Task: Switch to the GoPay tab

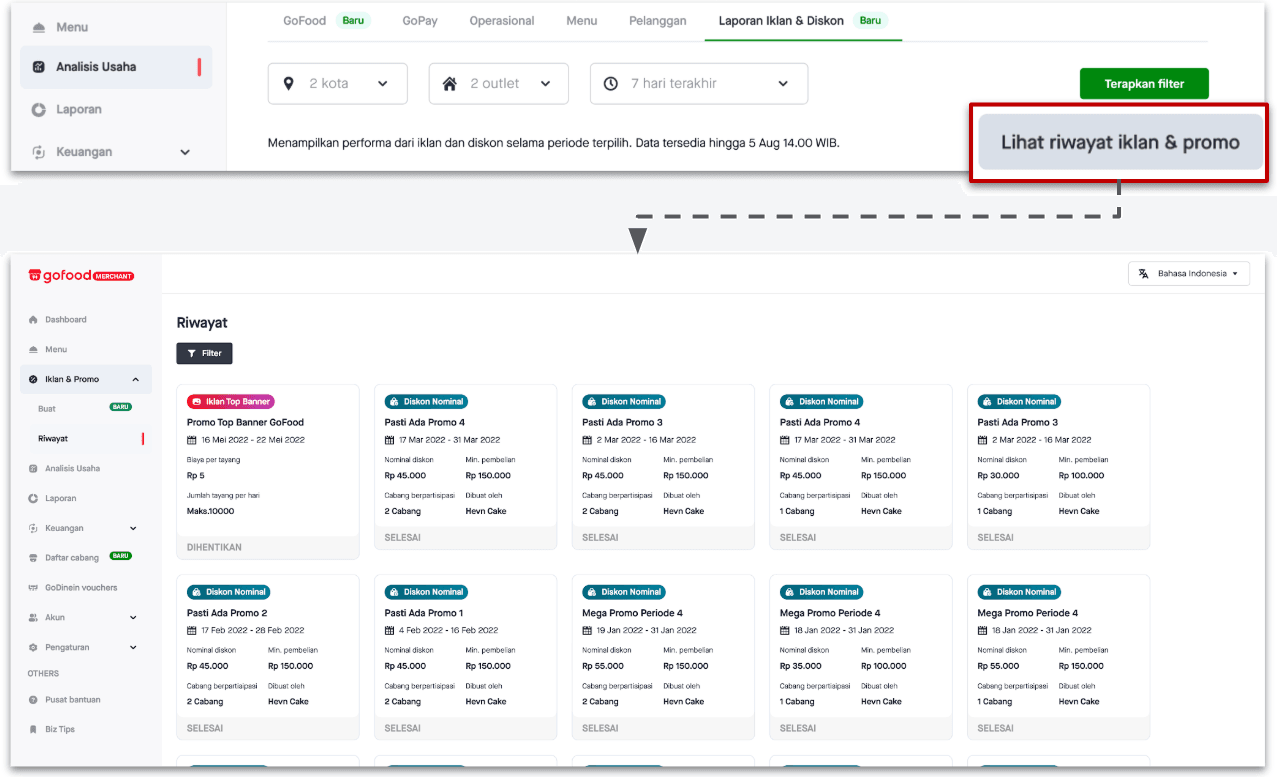Action: pos(420,21)
